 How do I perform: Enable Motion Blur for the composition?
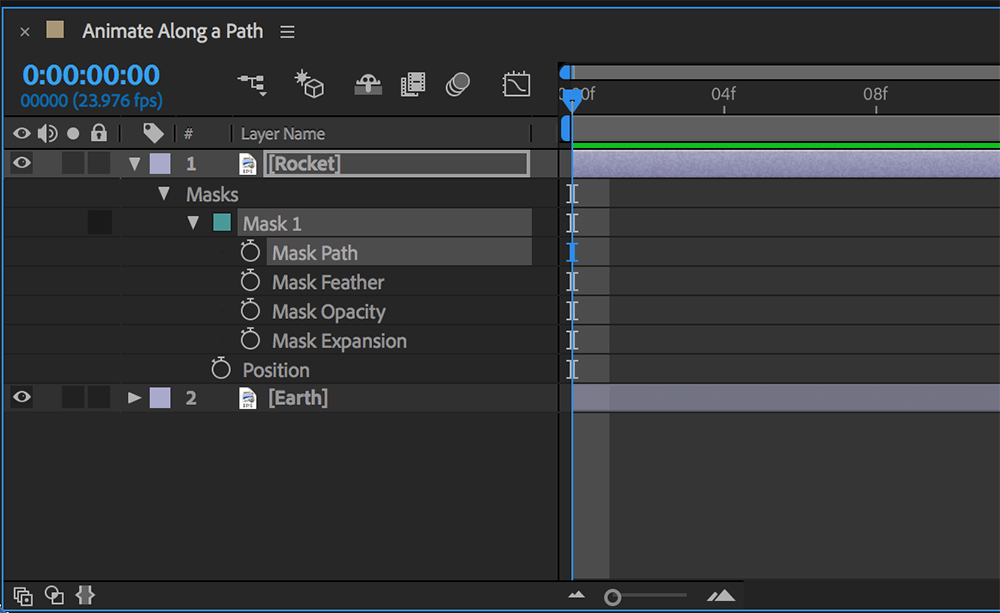pyautogui.click(x=458, y=85)
